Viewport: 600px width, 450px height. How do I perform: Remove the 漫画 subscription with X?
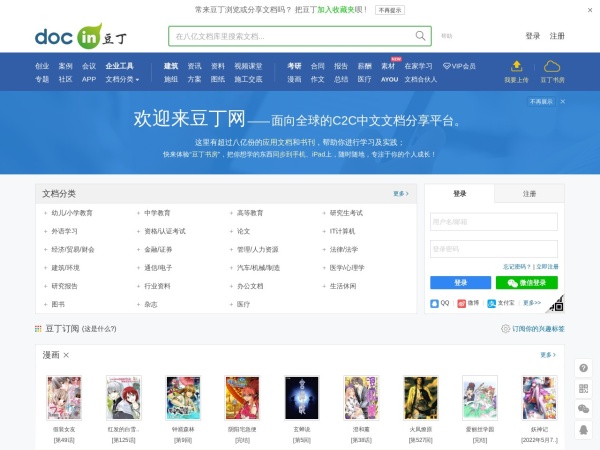tap(66, 355)
